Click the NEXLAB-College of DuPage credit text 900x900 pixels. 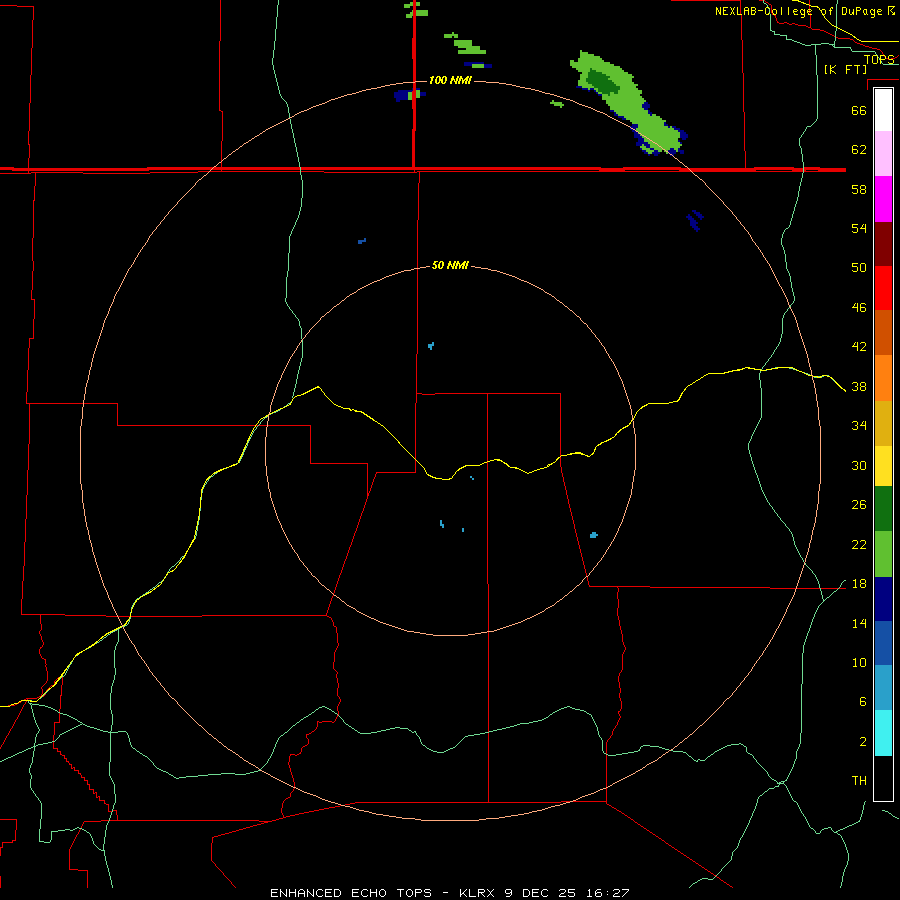805,11
